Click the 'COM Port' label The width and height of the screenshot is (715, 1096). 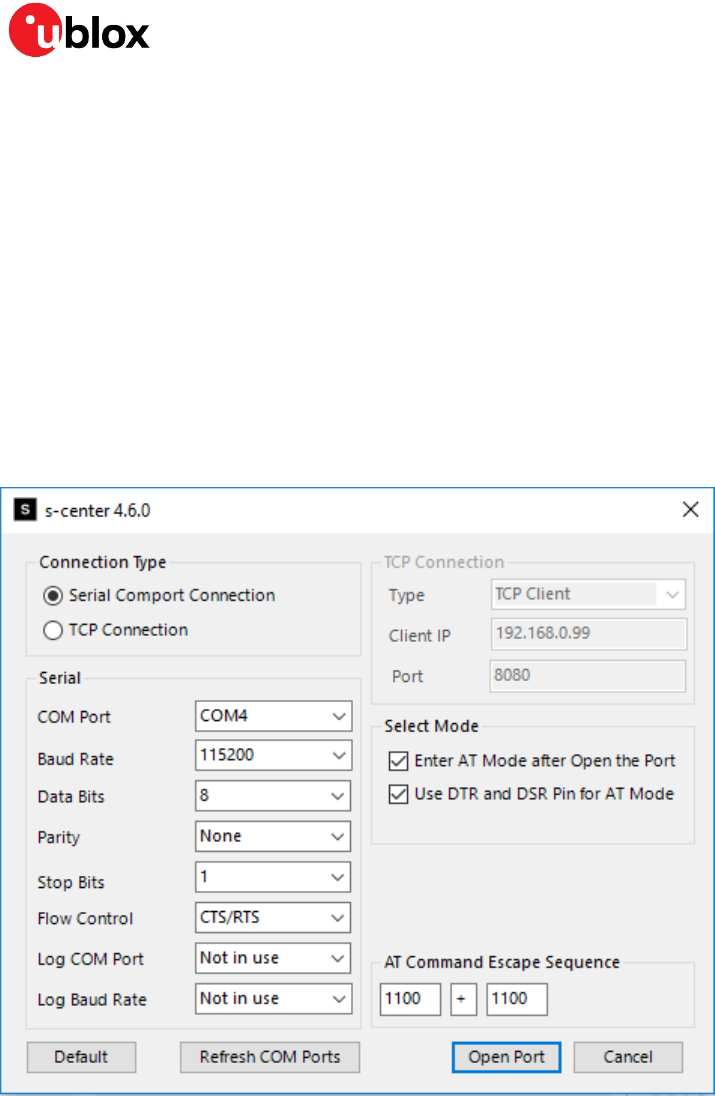74,717
